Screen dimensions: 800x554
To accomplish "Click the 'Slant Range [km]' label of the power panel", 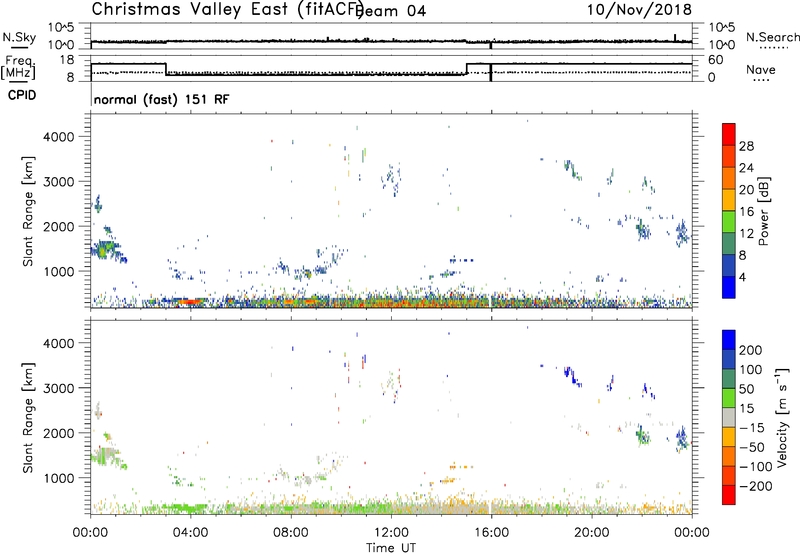I will point(28,211).
